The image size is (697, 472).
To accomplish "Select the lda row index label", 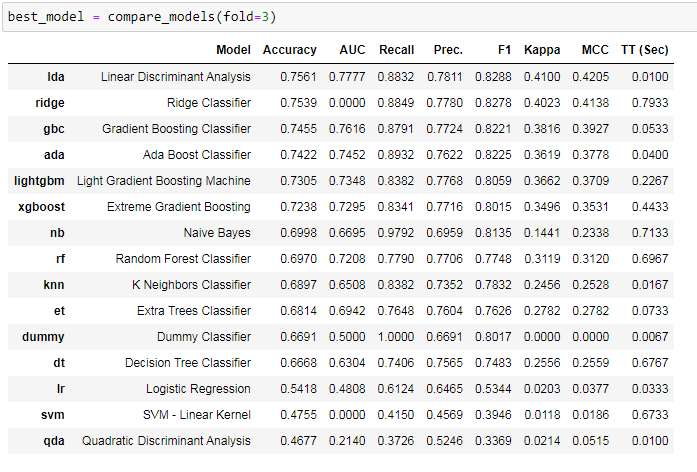I will coord(56,77).
